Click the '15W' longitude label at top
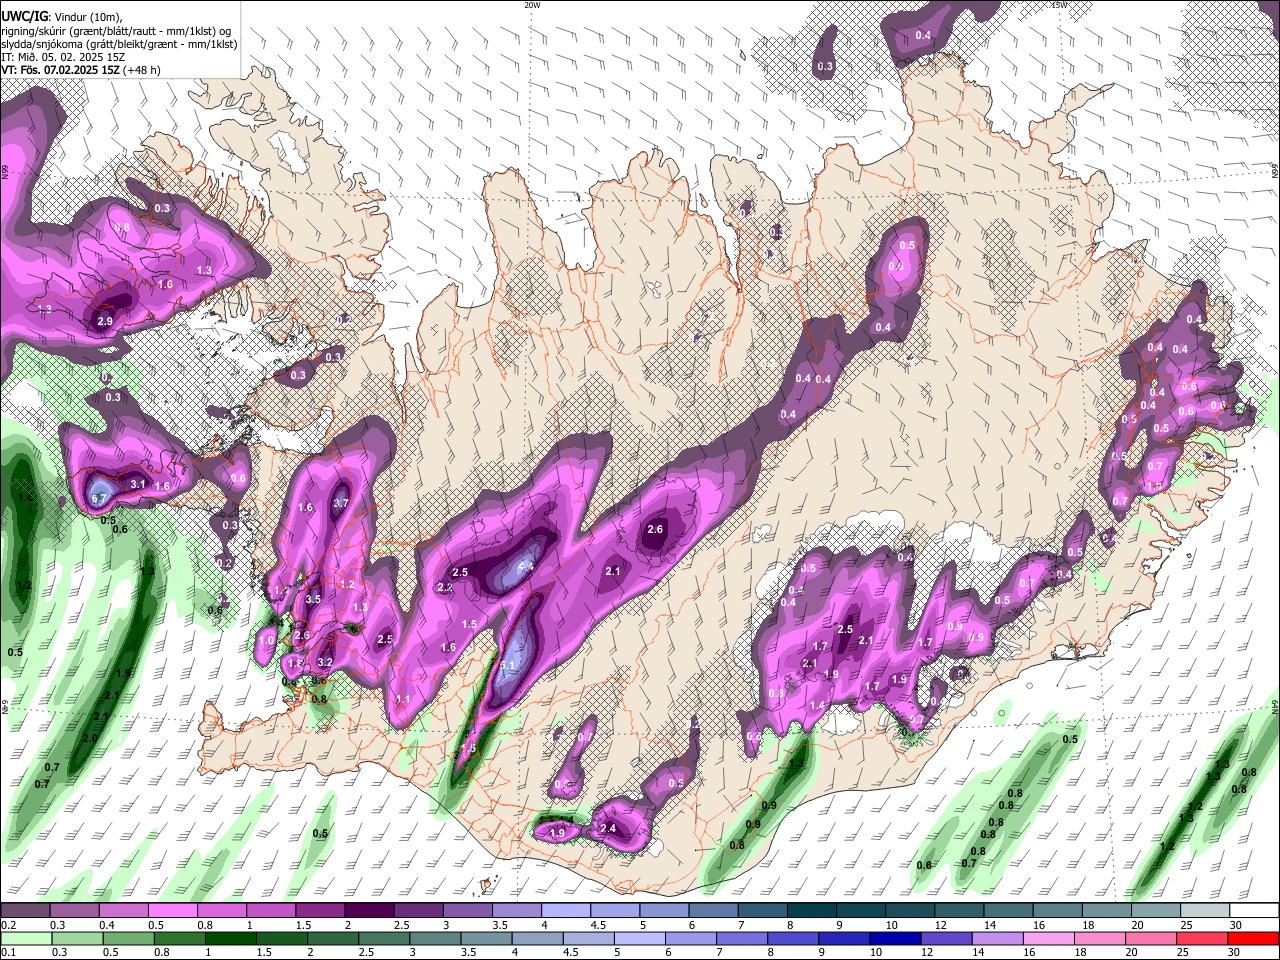This screenshot has height=960, width=1280. point(1059,5)
